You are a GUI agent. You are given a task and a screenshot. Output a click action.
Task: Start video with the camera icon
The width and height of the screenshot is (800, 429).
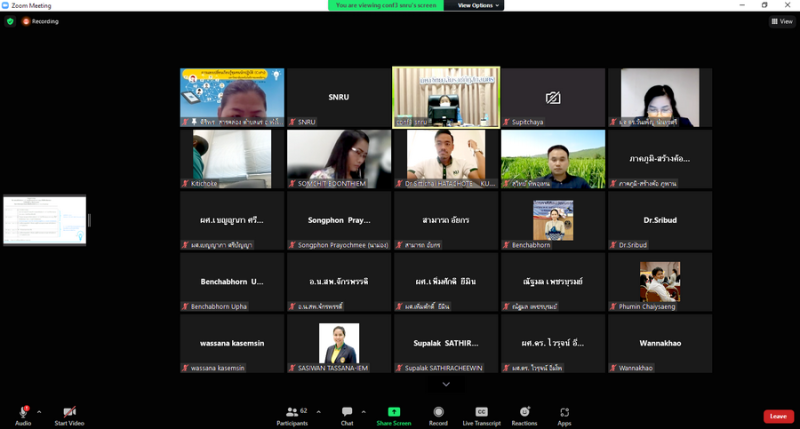click(69, 412)
